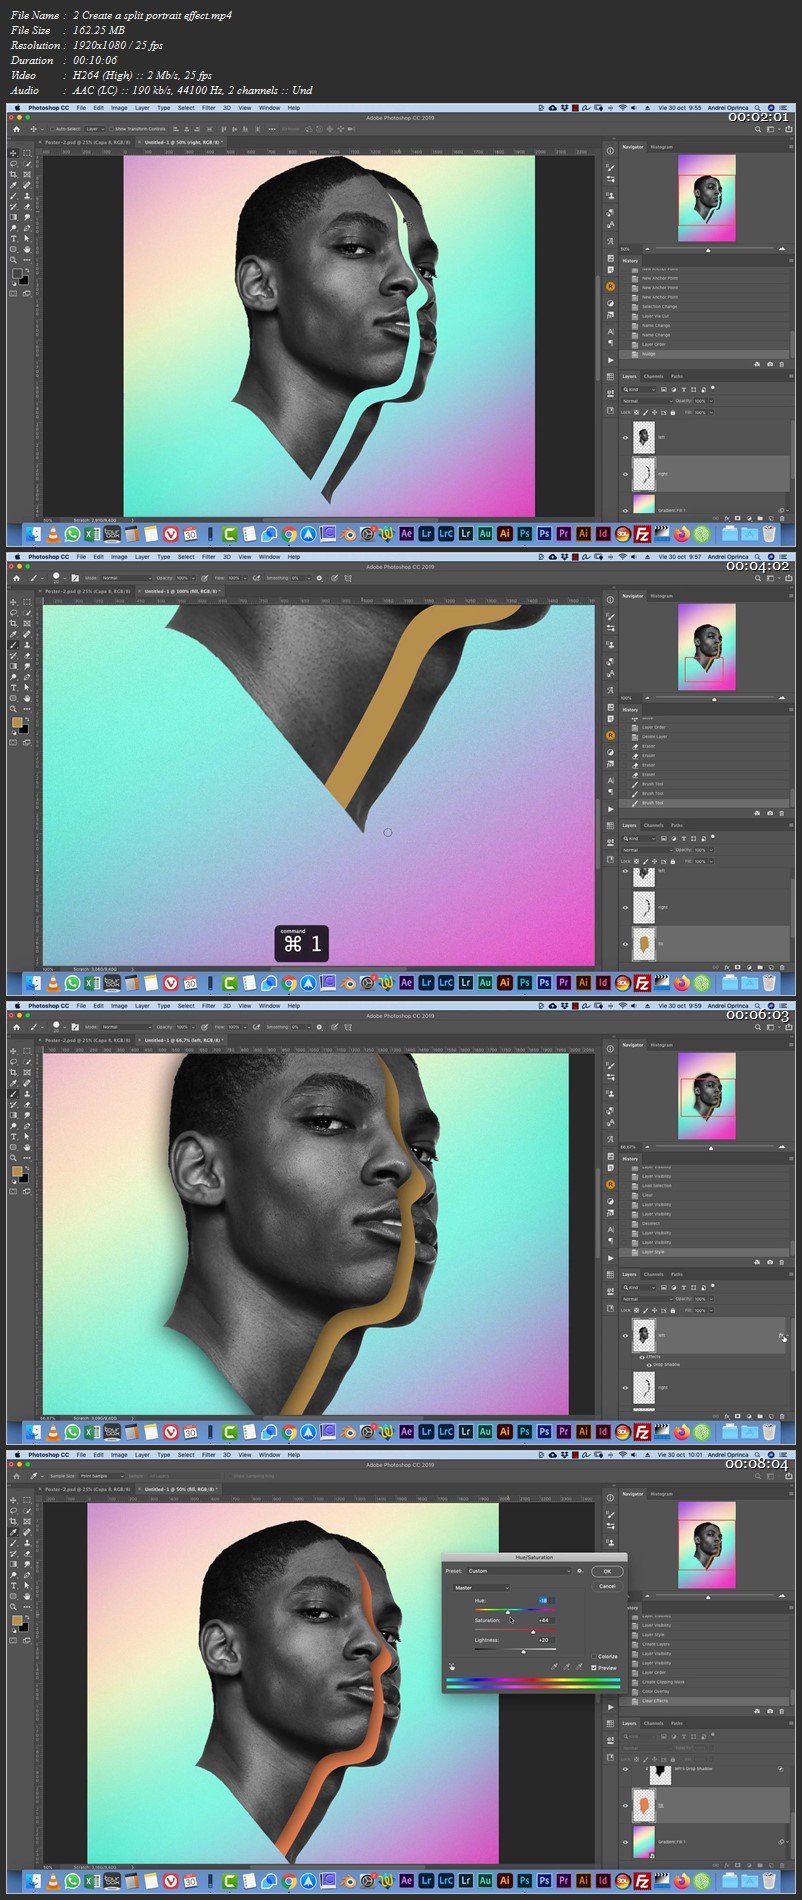Open Actions play icon in 00:06:03 panel strip

pos(610,1258)
